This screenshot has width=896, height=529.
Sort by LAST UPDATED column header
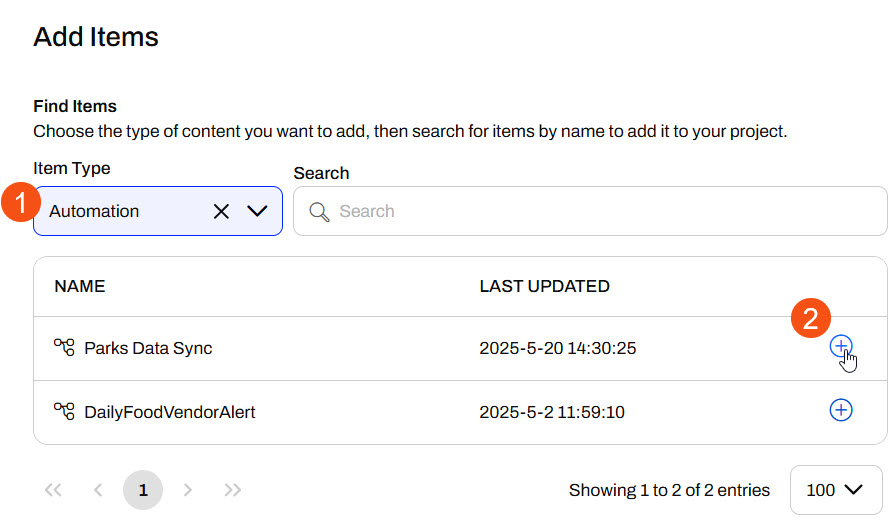pos(545,286)
